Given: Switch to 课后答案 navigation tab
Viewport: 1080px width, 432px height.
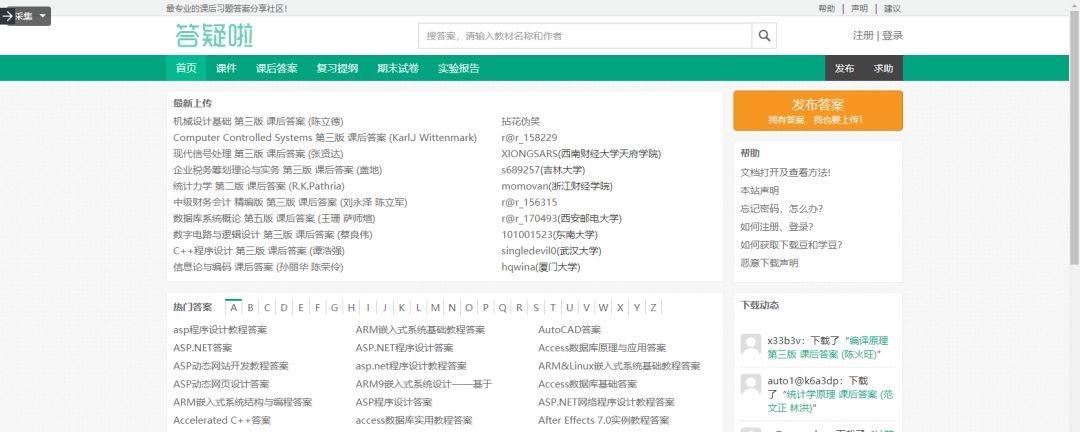Looking at the screenshot, I should [276, 68].
